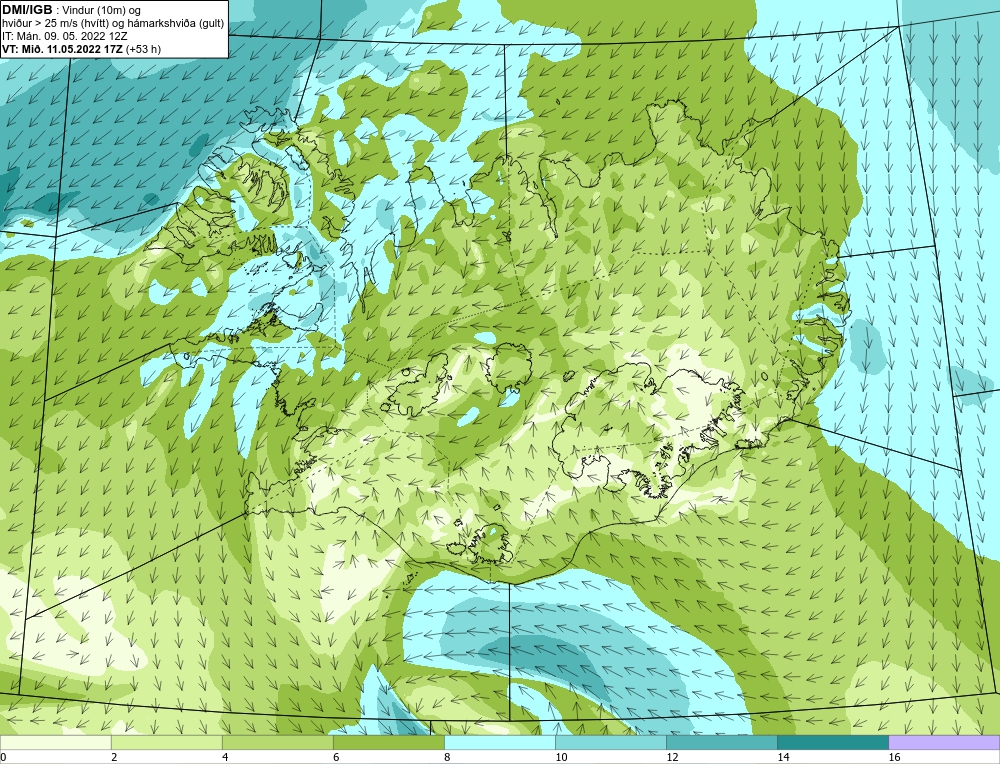This screenshot has height=764, width=1000.
Task: Click the 'hviður > 25 m/s (hvítt)' line
Action: coord(114,23)
